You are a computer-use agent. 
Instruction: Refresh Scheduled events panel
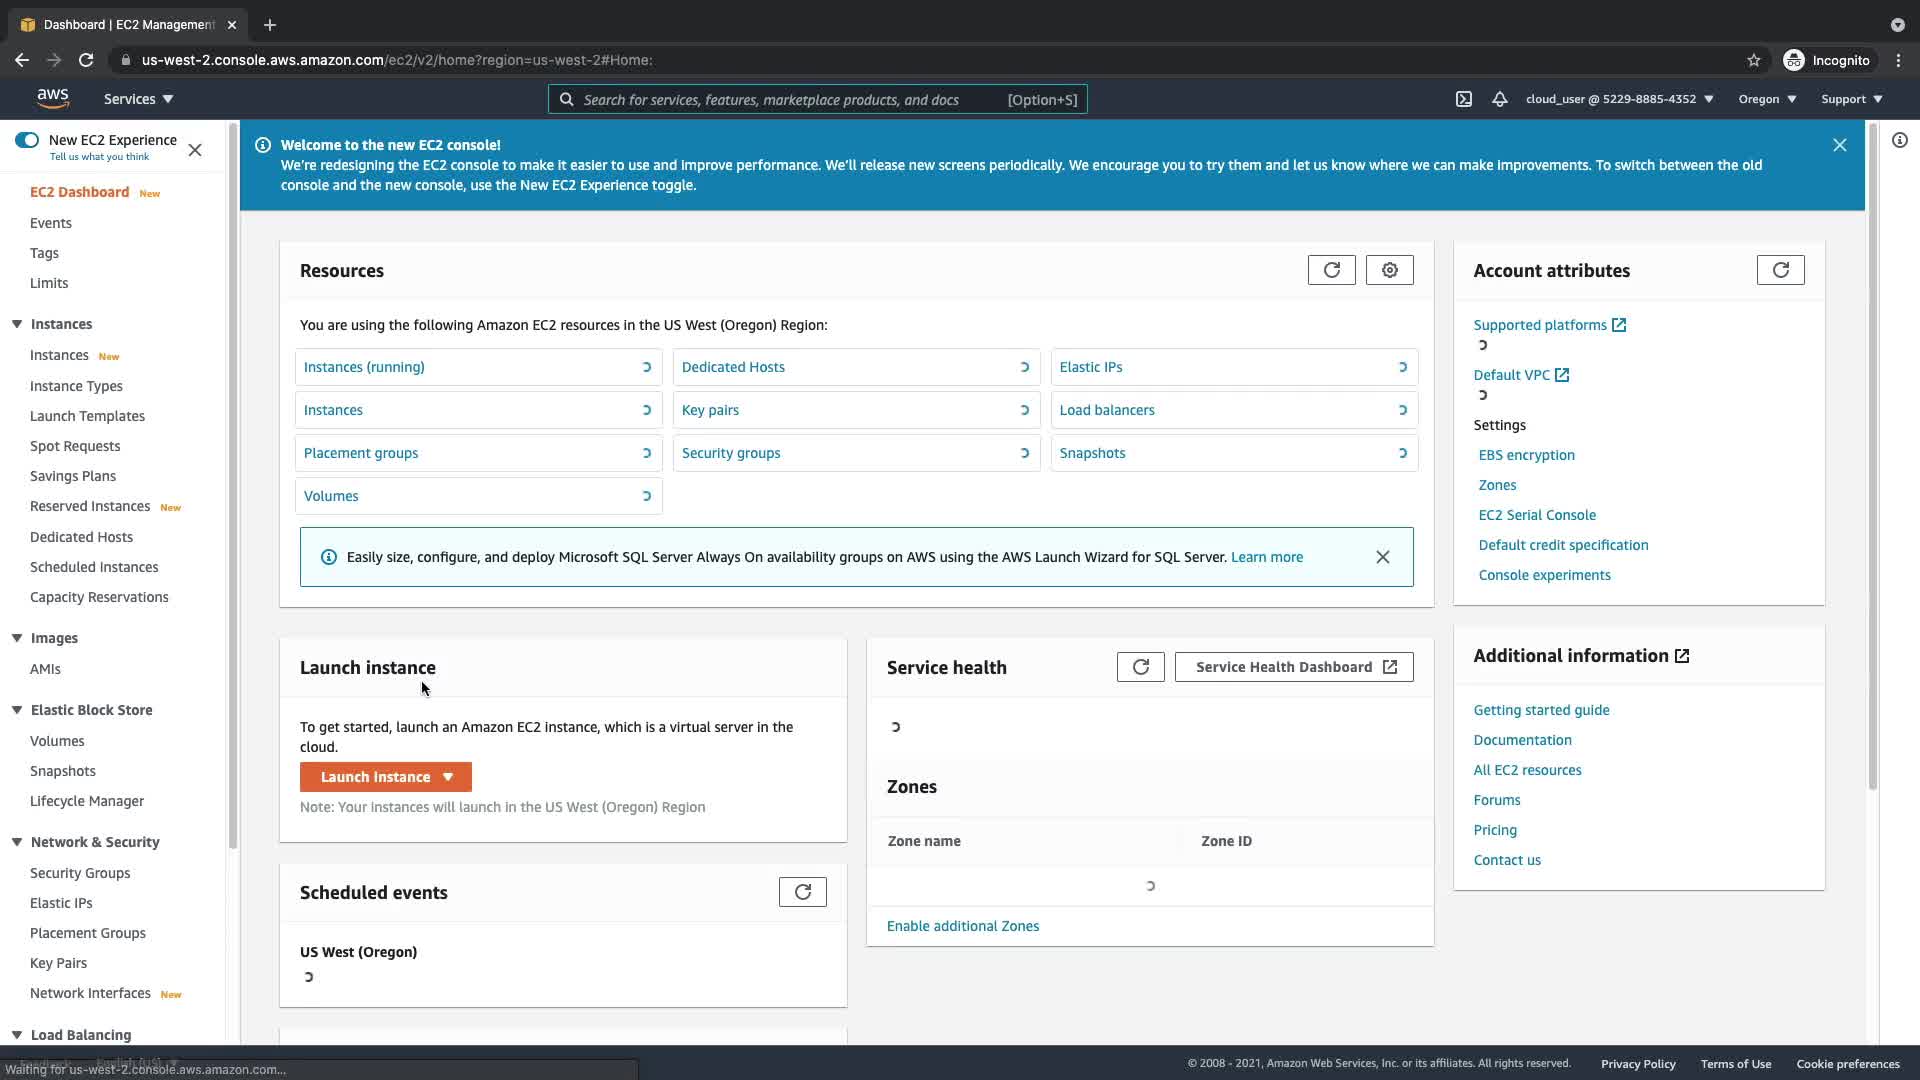coord(802,892)
